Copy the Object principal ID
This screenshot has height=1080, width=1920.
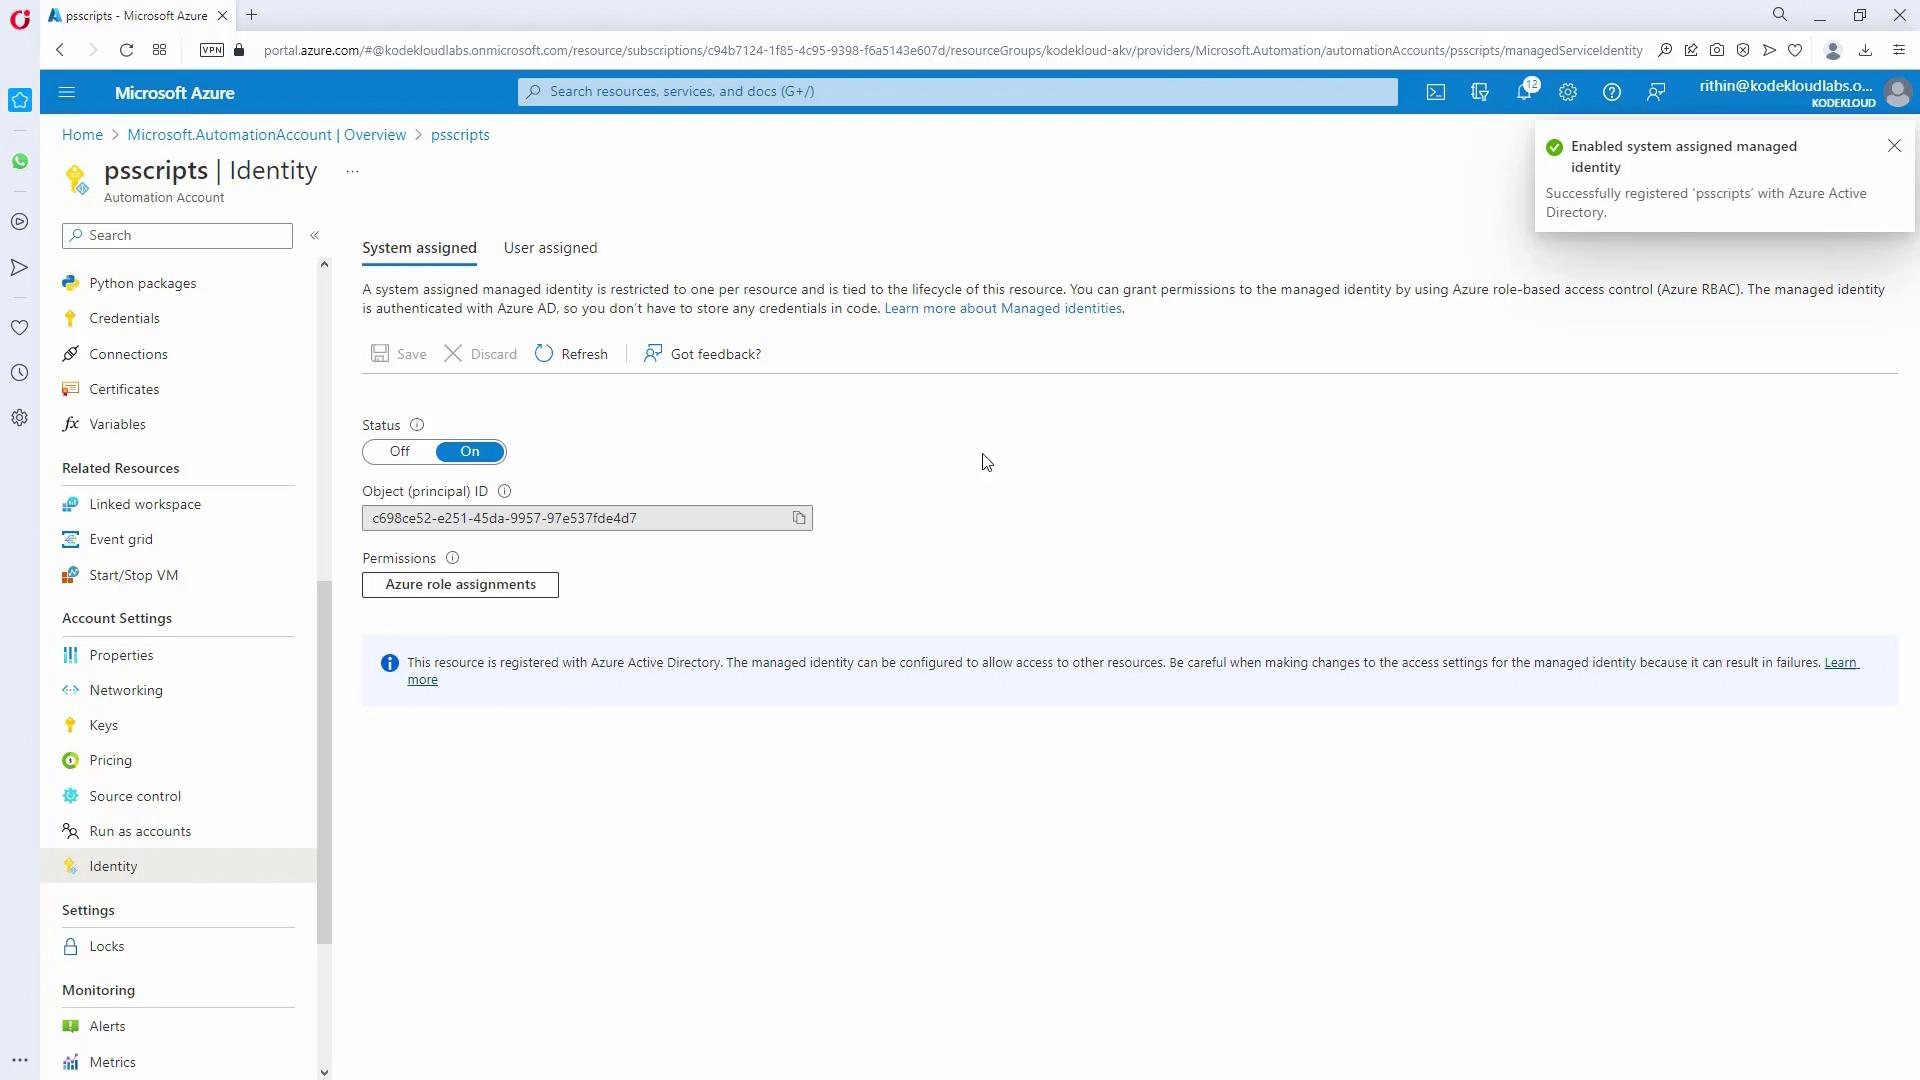click(798, 518)
